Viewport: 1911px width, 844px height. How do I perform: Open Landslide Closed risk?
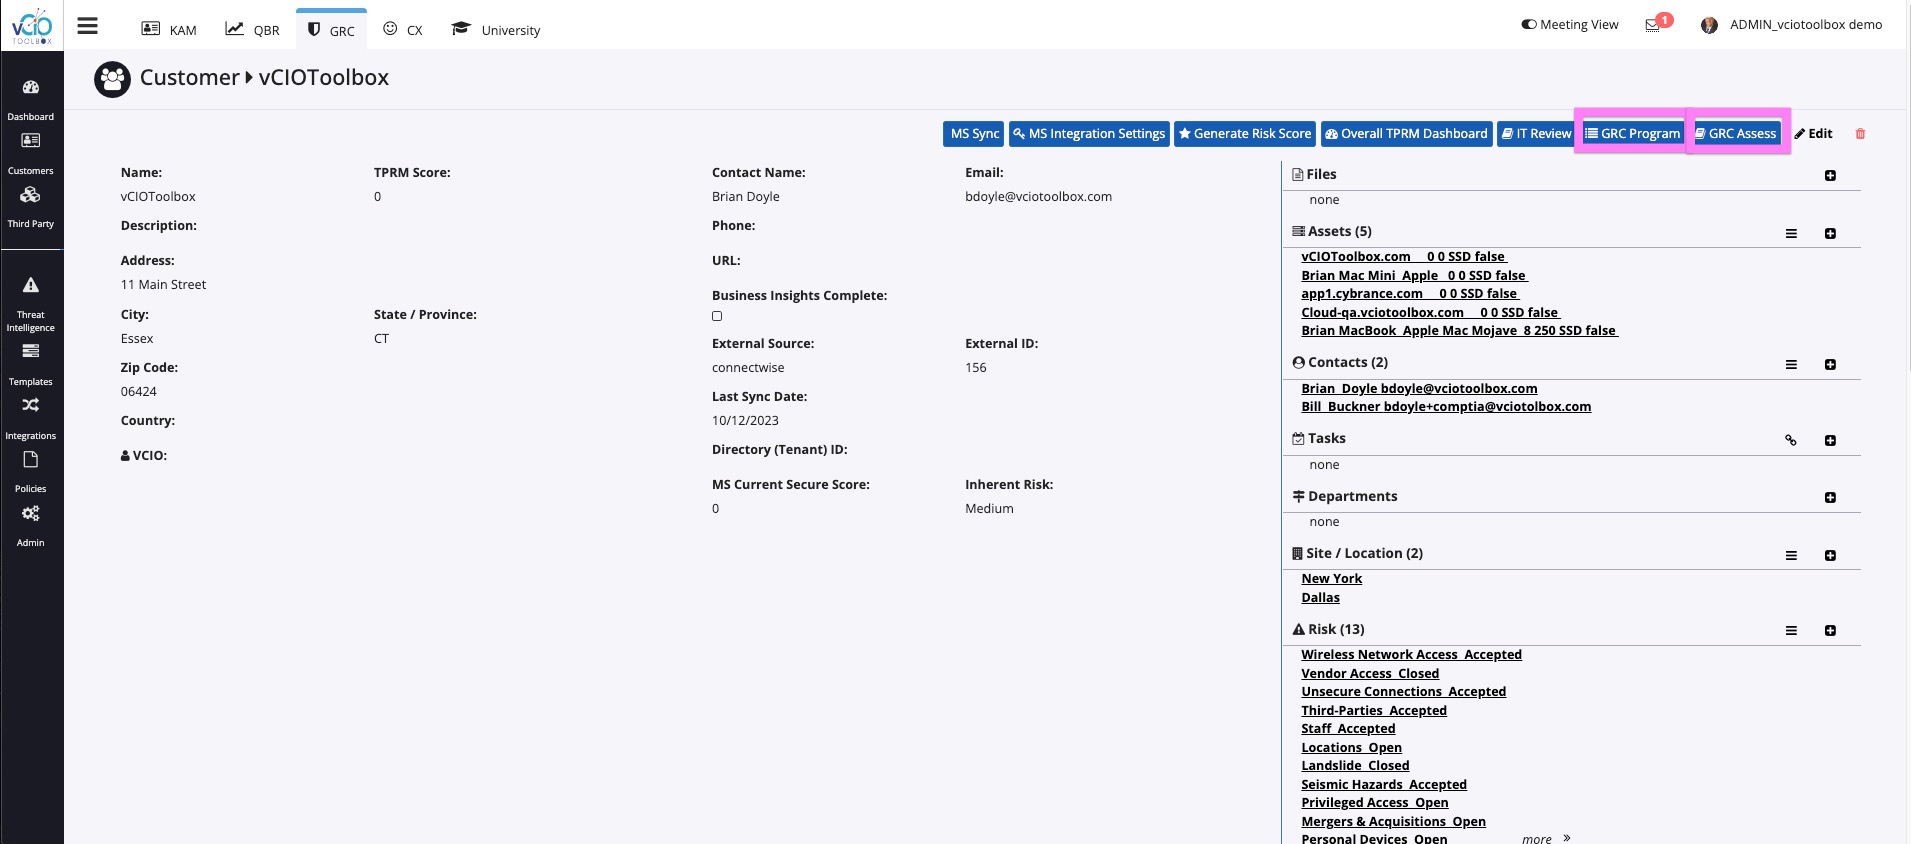(1355, 766)
